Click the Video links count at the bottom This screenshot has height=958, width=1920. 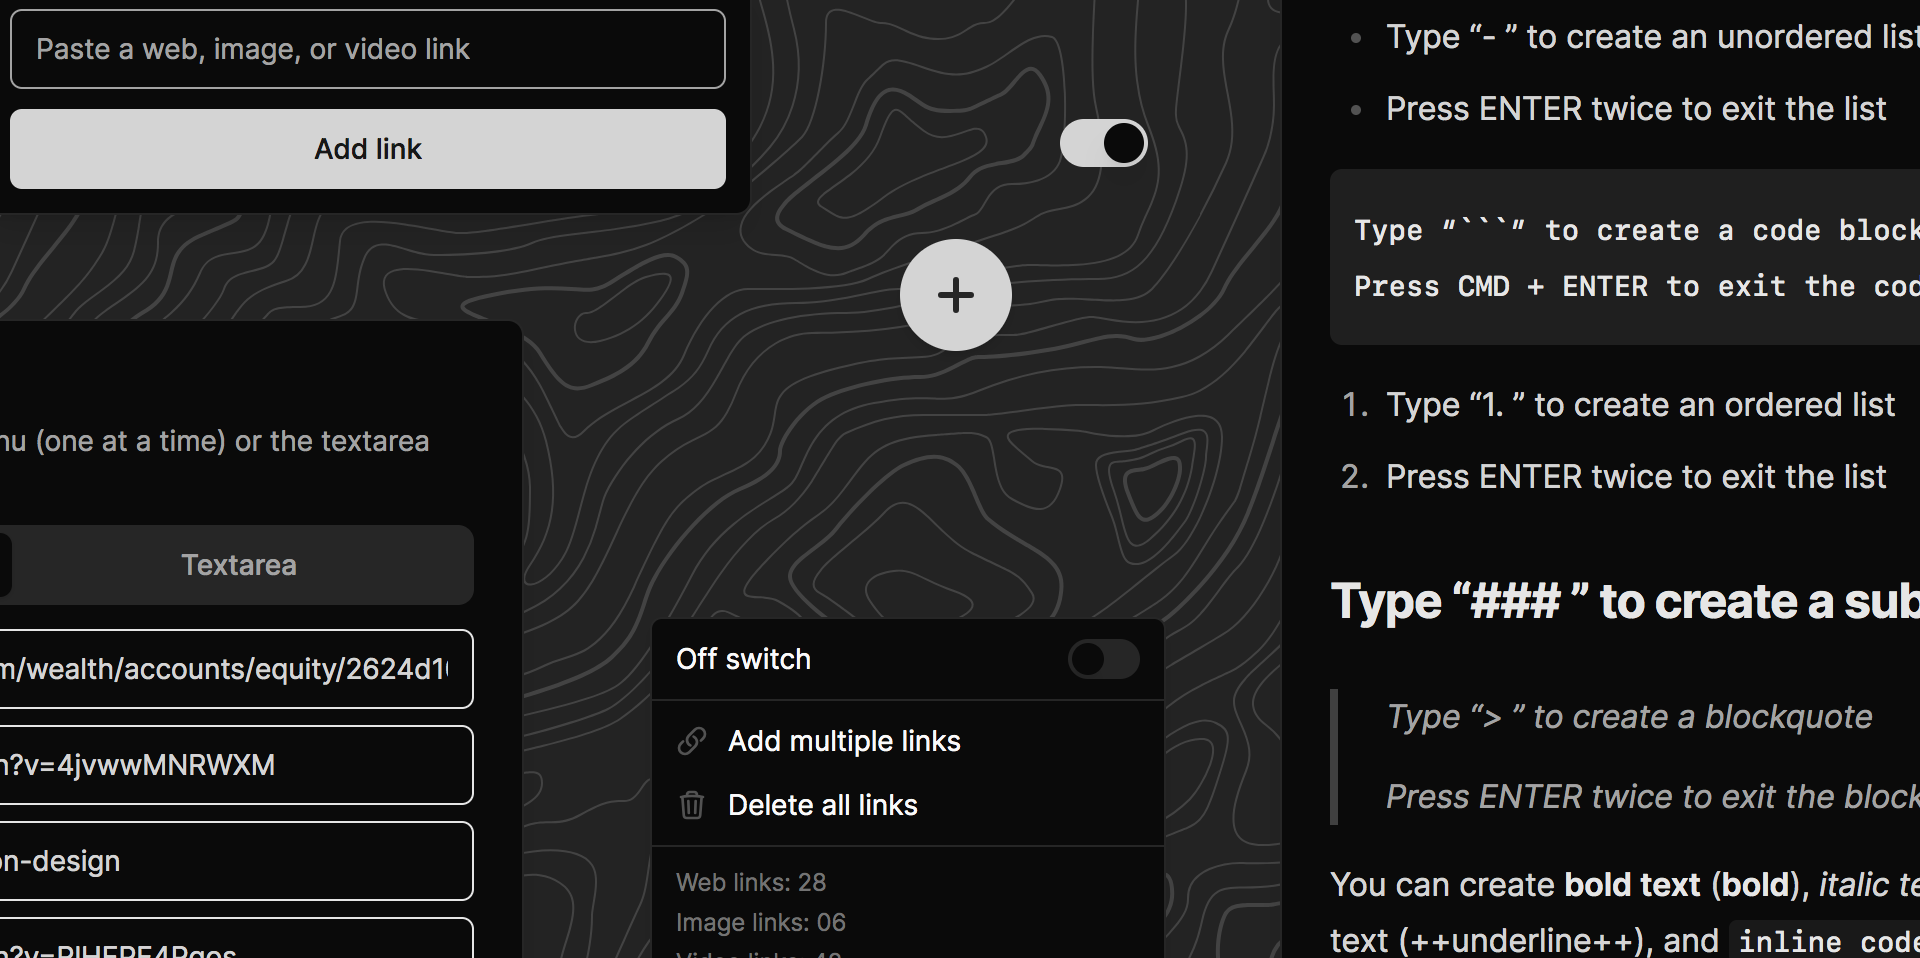[x=755, y=952]
